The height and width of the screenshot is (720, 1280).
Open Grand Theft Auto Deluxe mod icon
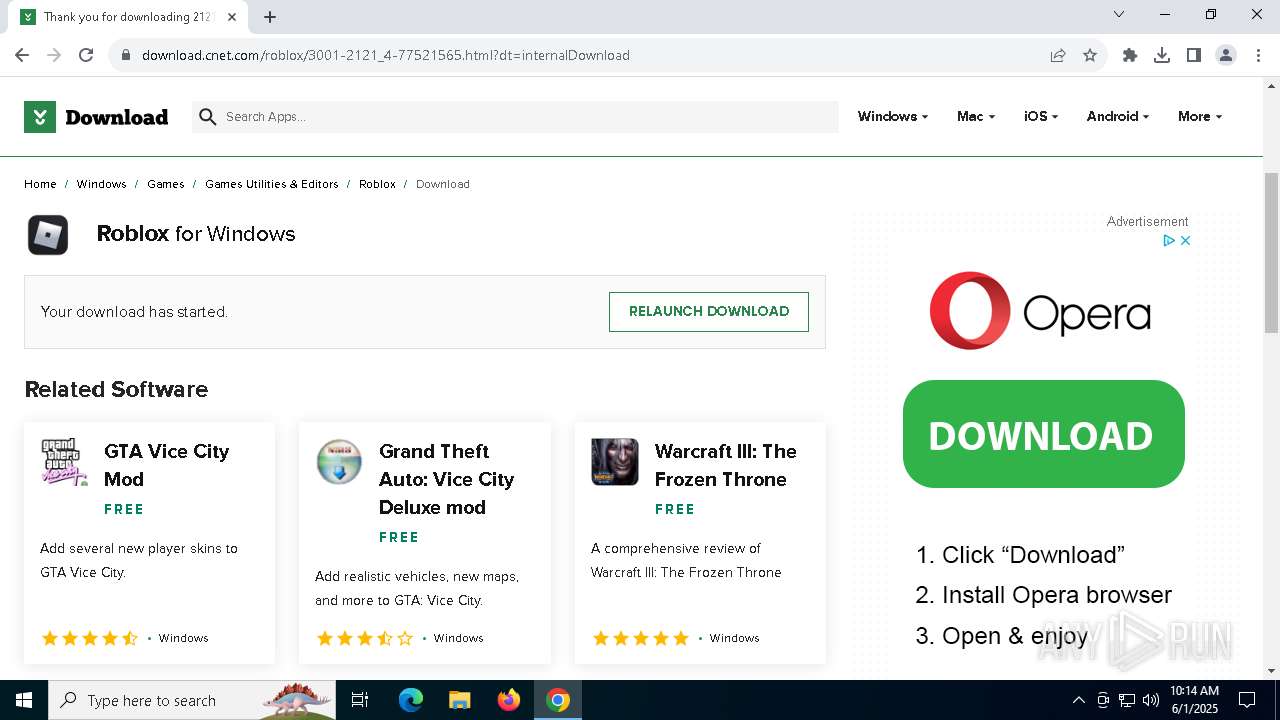[339, 462]
